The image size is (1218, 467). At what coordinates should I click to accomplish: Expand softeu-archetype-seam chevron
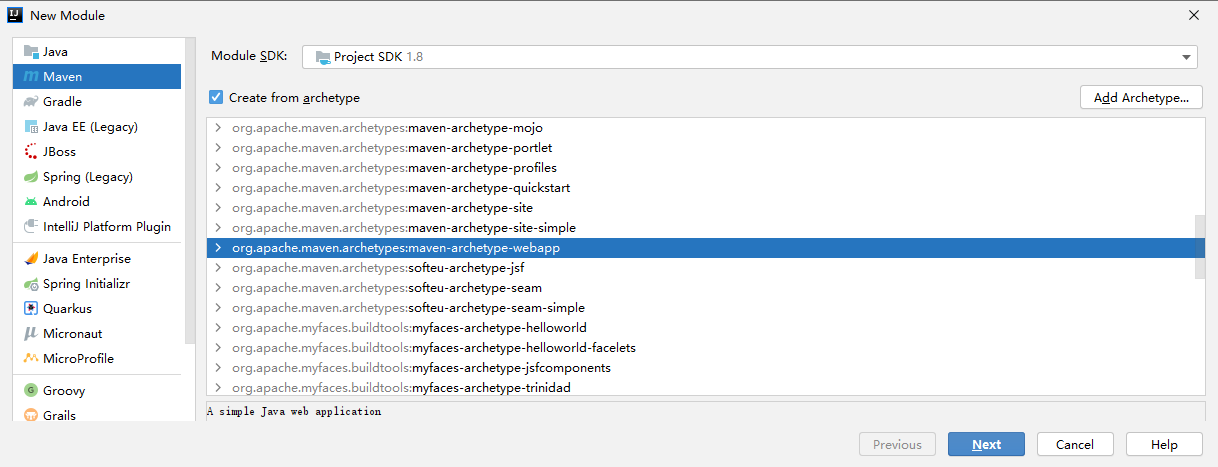coord(218,288)
